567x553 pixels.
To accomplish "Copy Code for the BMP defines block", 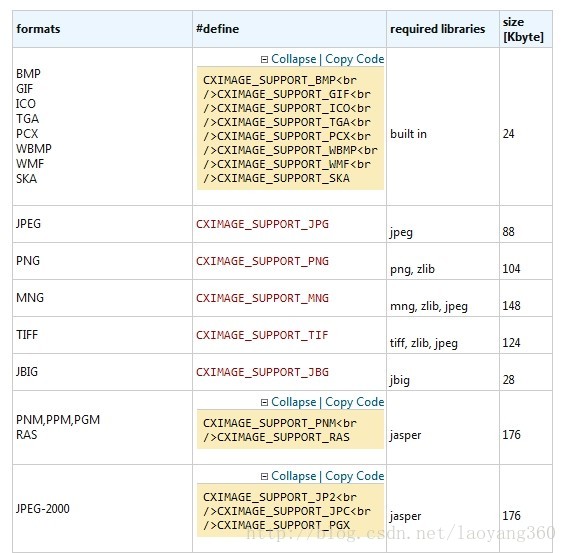I will click(354, 59).
